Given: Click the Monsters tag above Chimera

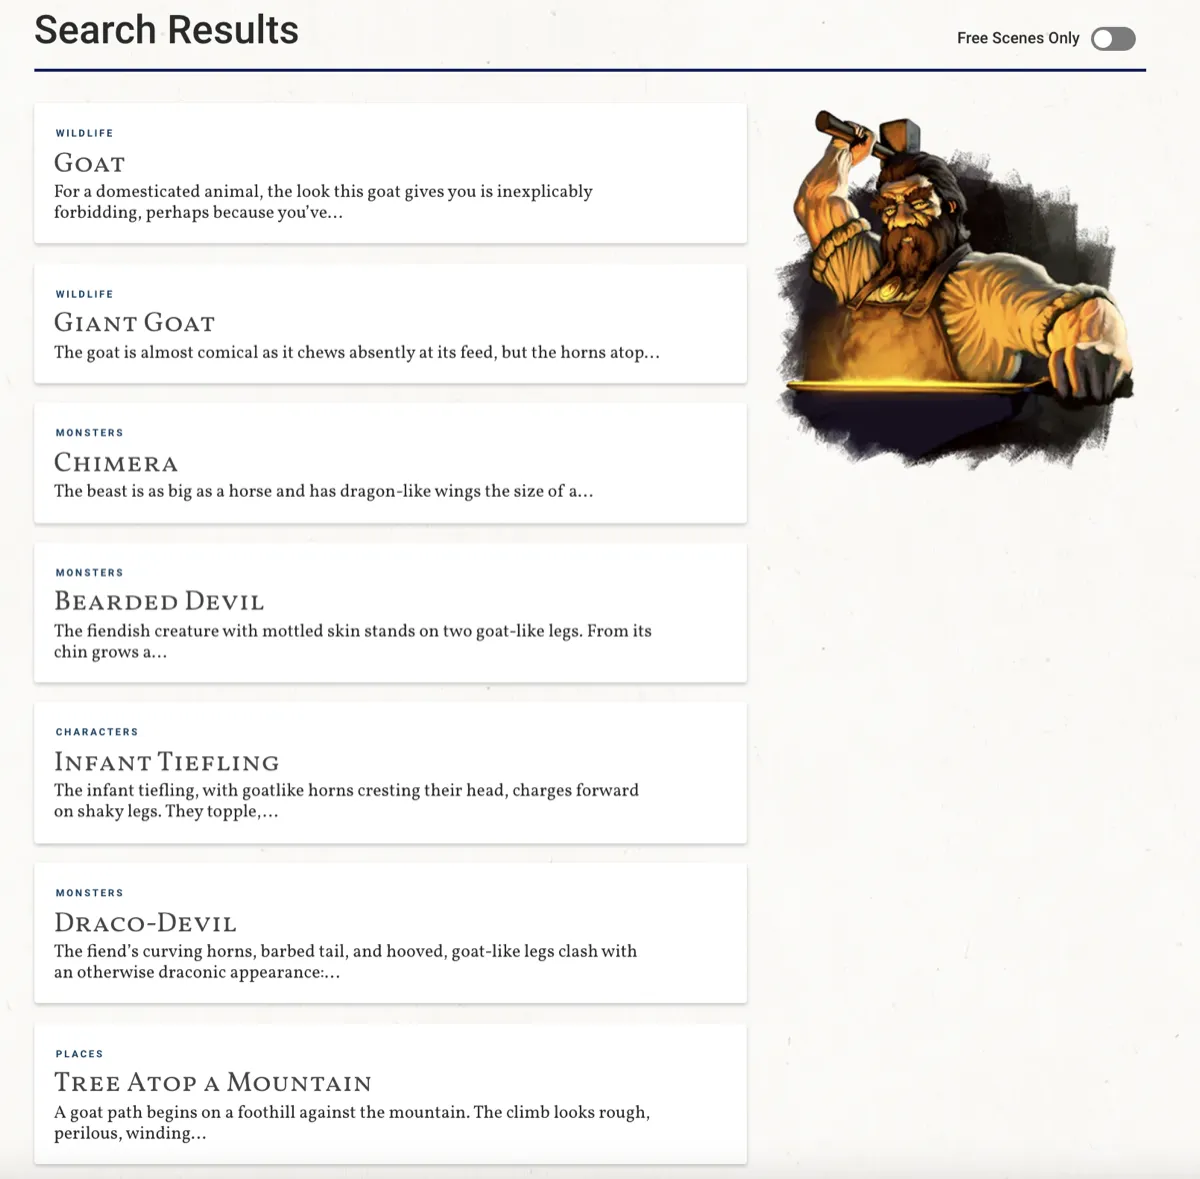Looking at the screenshot, I should point(90,433).
